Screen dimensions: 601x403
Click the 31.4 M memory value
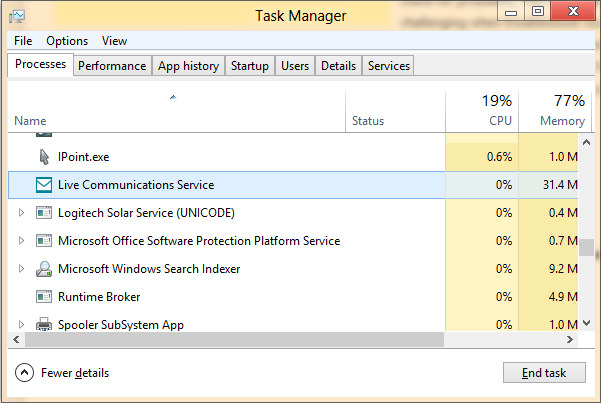coord(560,185)
